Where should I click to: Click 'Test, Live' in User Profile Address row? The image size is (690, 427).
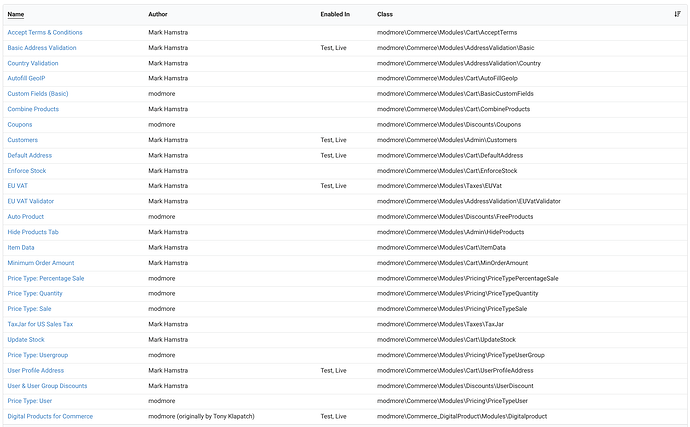[333, 370]
